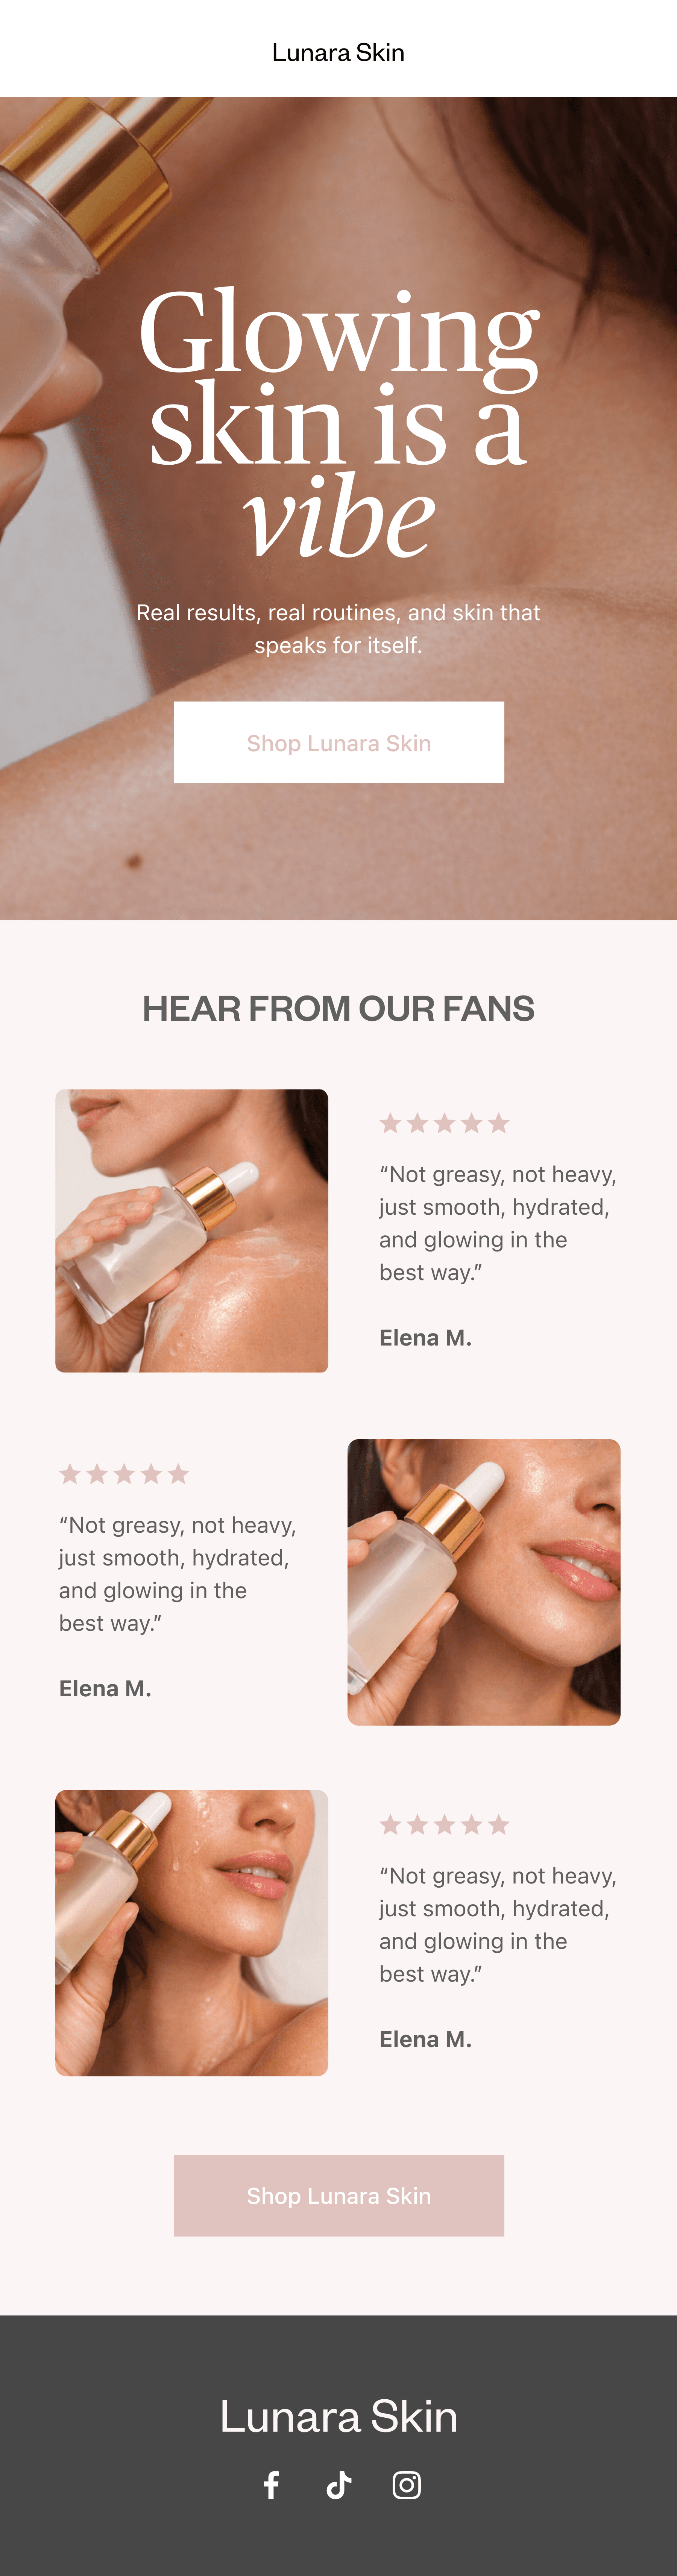Click the Hear From Our Fans heading
Viewport: 677px width, 2576px height.
[338, 1008]
